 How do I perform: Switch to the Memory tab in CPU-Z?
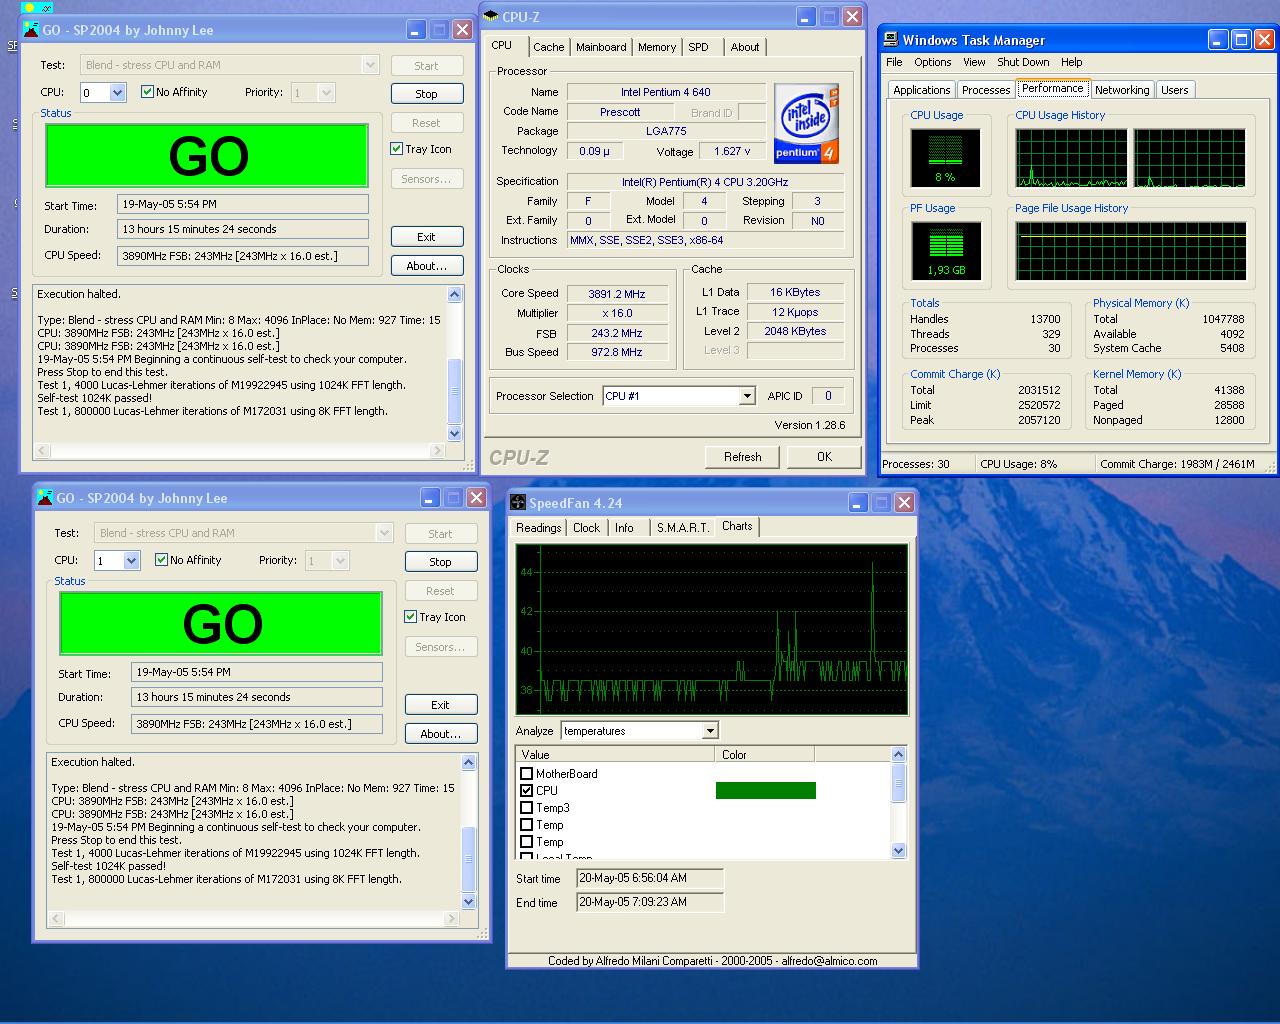(x=657, y=47)
